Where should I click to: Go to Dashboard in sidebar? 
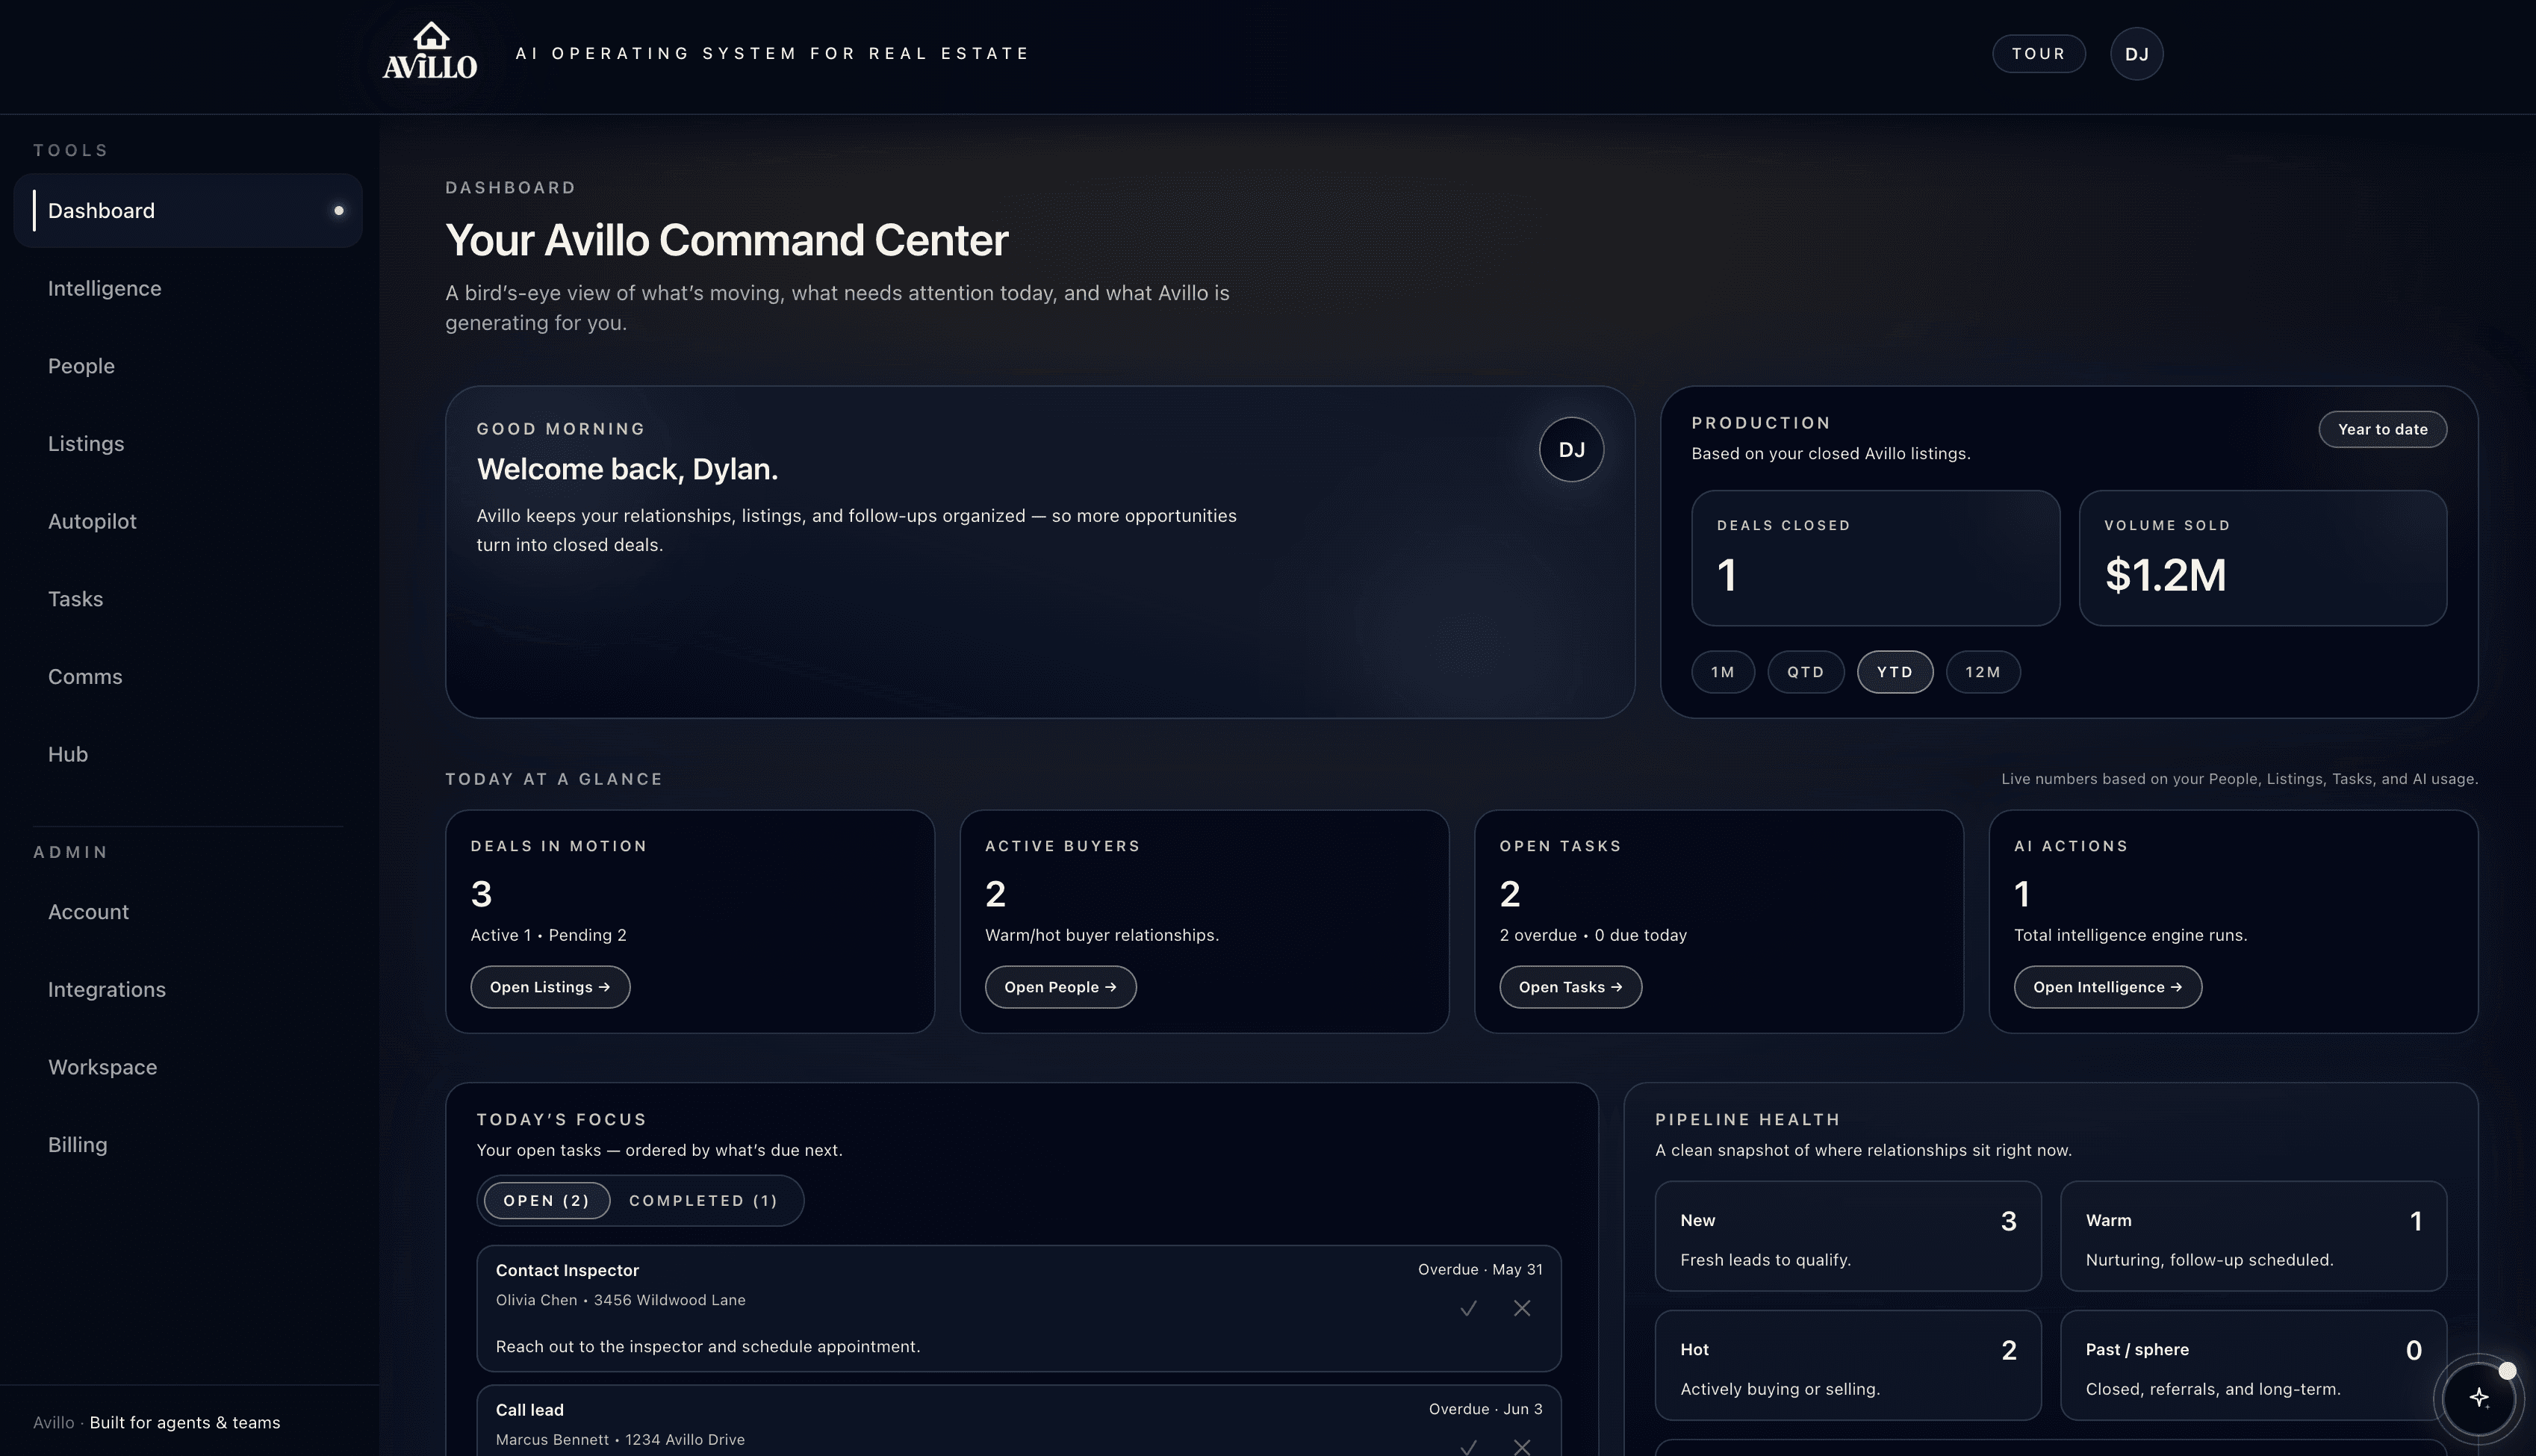pos(187,210)
